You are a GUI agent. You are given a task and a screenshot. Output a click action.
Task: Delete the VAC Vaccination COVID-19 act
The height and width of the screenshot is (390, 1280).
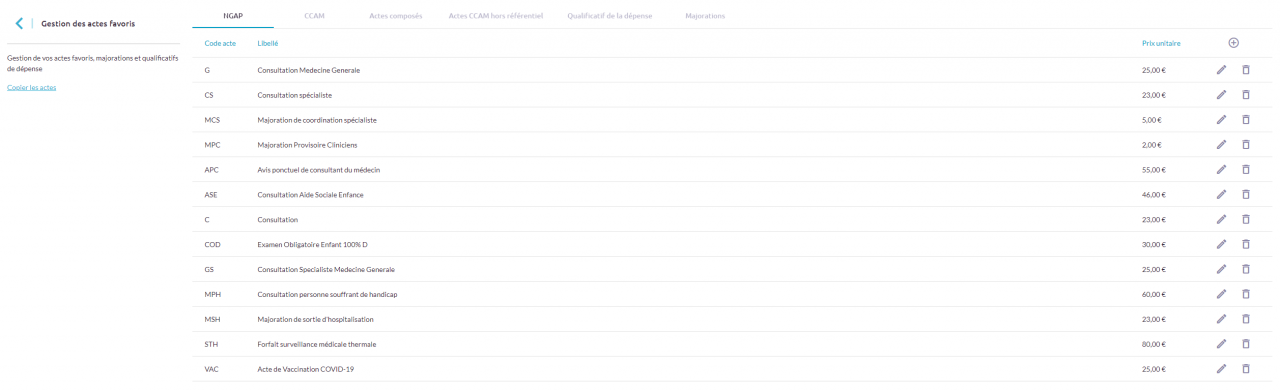pyautogui.click(x=1246, y=369)
